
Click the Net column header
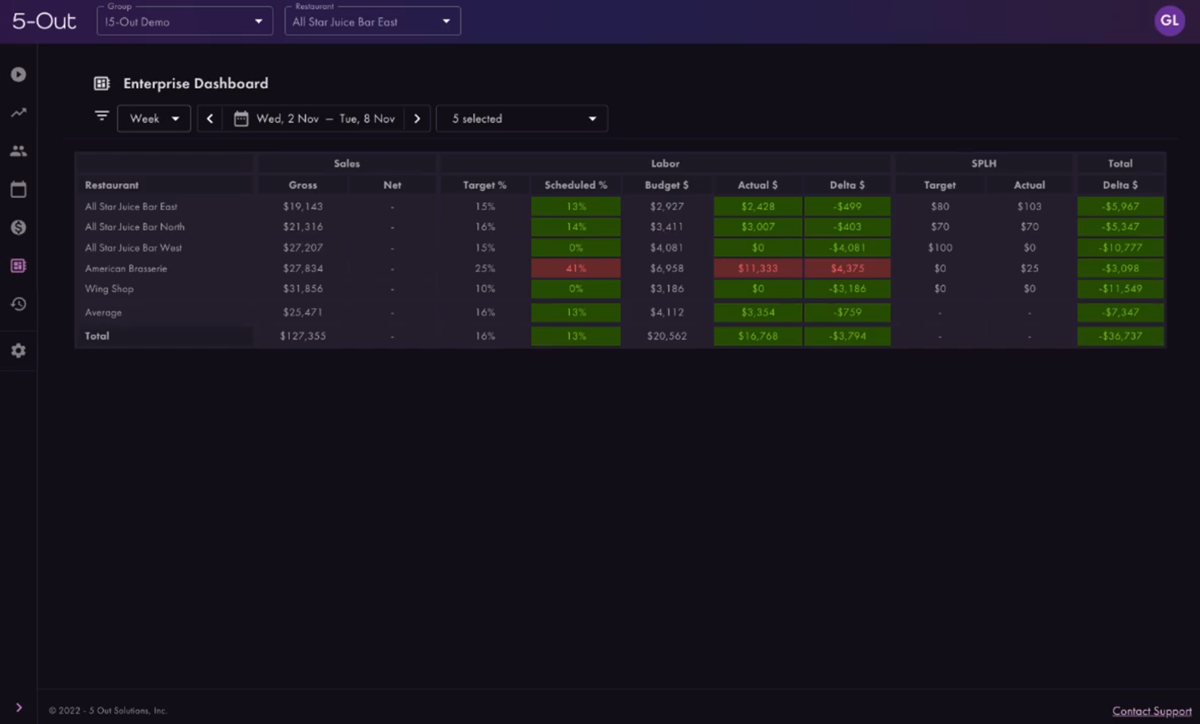coord(392,185)
